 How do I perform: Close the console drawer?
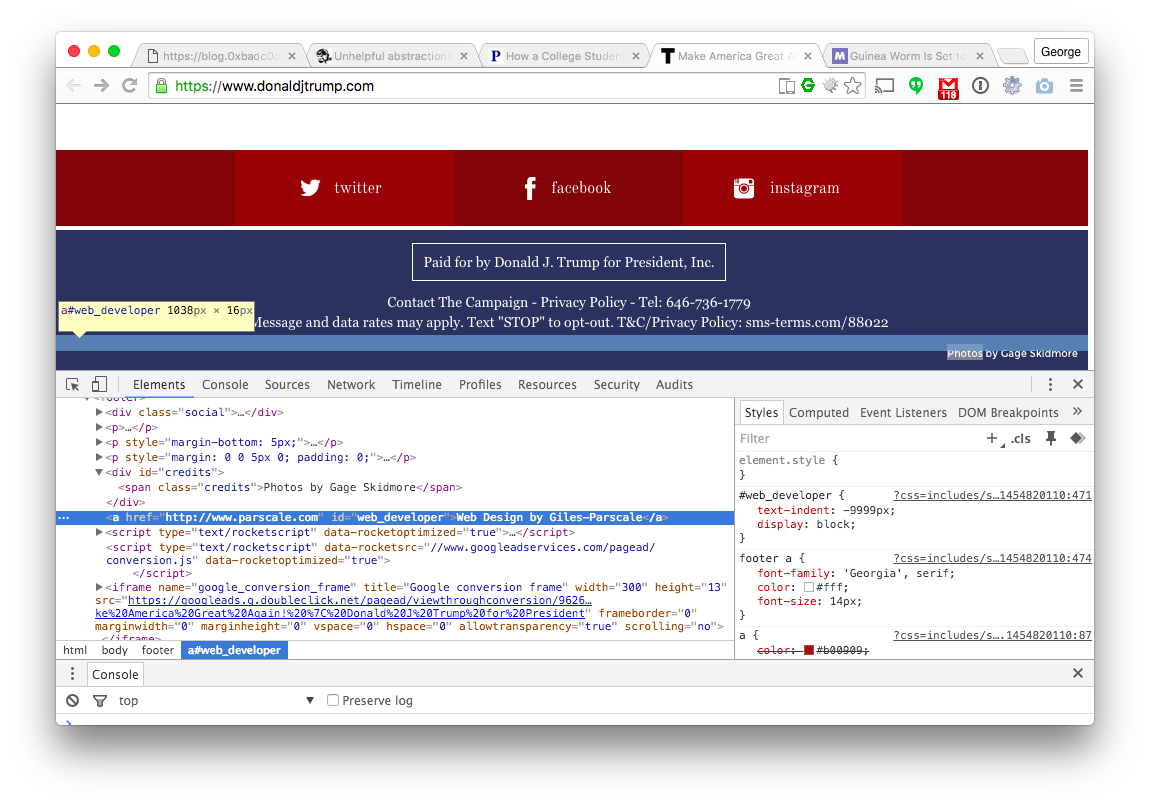(x=1077, y=673)
